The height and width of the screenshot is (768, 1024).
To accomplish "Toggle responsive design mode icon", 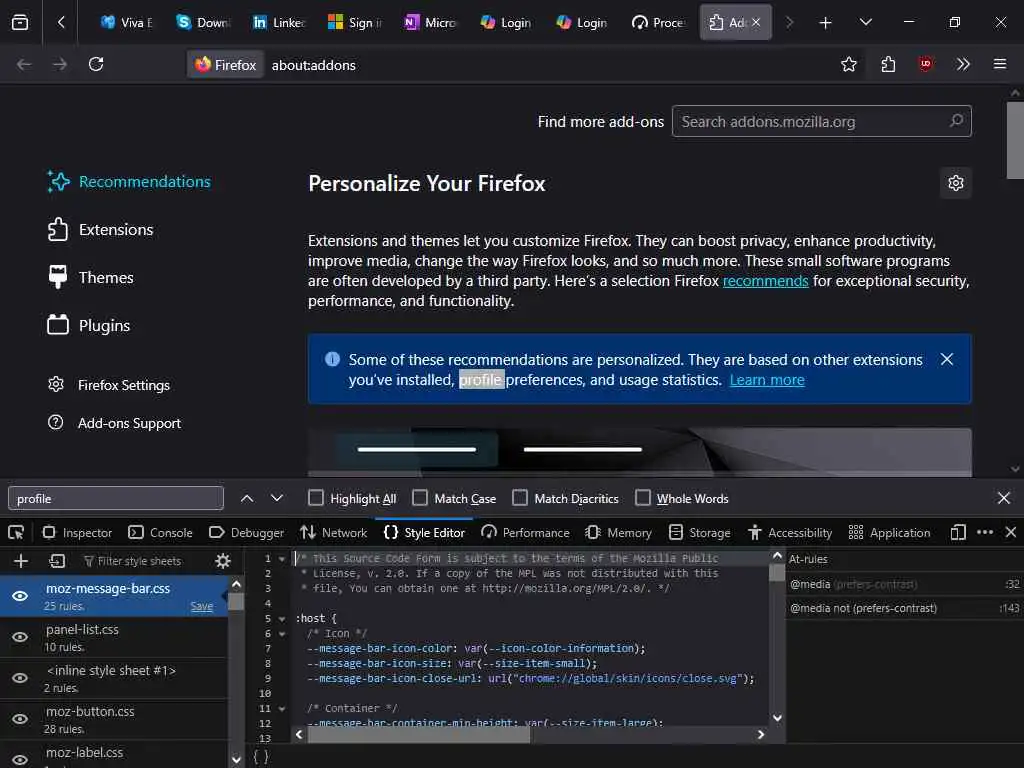I will coord(958,532).
